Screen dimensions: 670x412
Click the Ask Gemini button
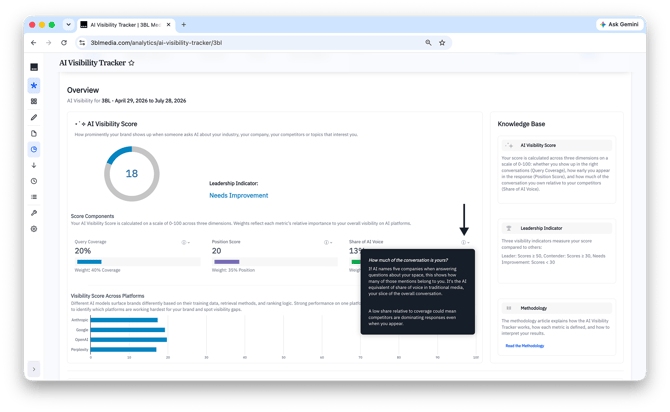point(620,24)
